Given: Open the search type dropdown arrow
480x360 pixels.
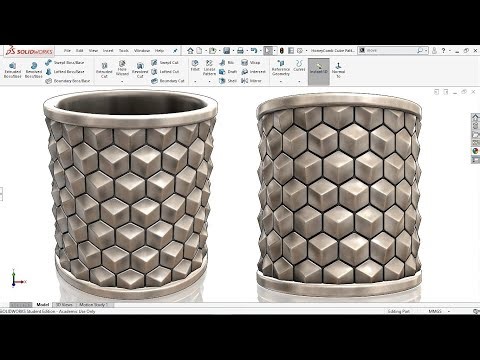Looking at the screenshot, I should pyautogui.click(x=426, y=51).
